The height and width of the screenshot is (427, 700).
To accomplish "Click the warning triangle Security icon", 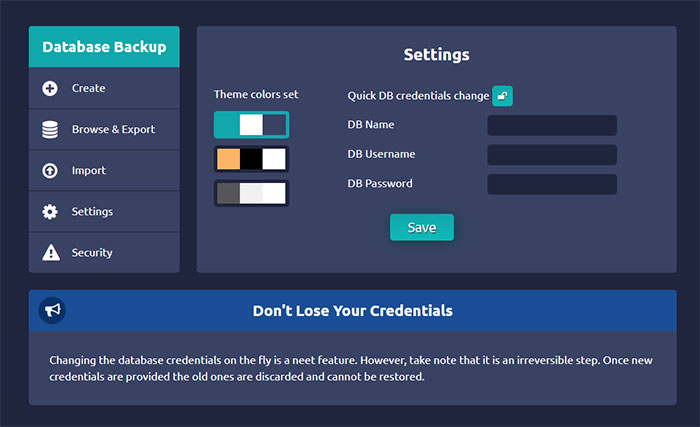I will tap(50, 252).
